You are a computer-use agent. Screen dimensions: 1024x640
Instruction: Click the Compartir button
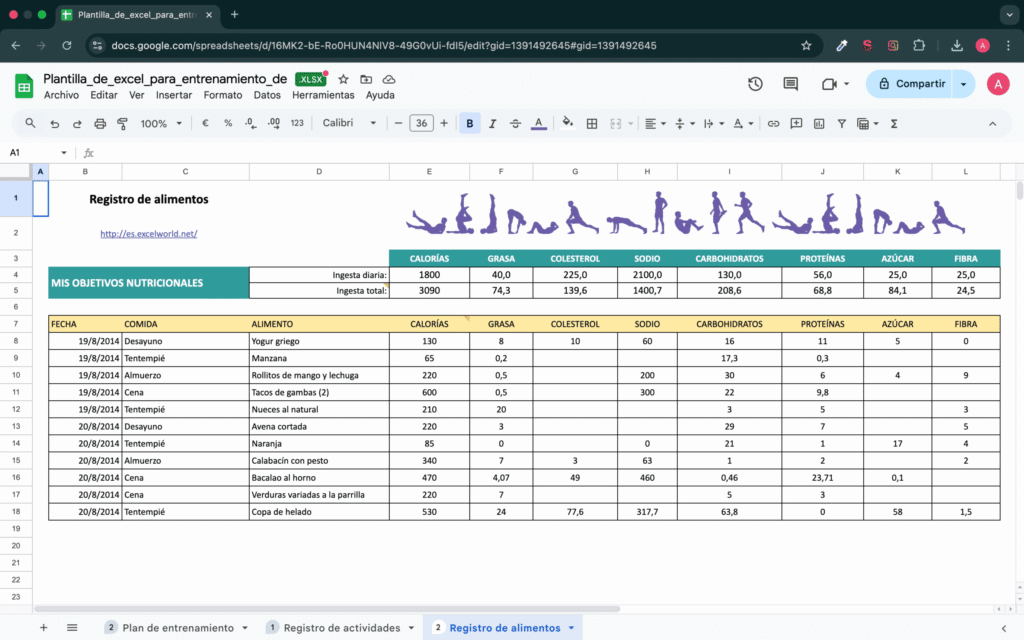(914, 84)
